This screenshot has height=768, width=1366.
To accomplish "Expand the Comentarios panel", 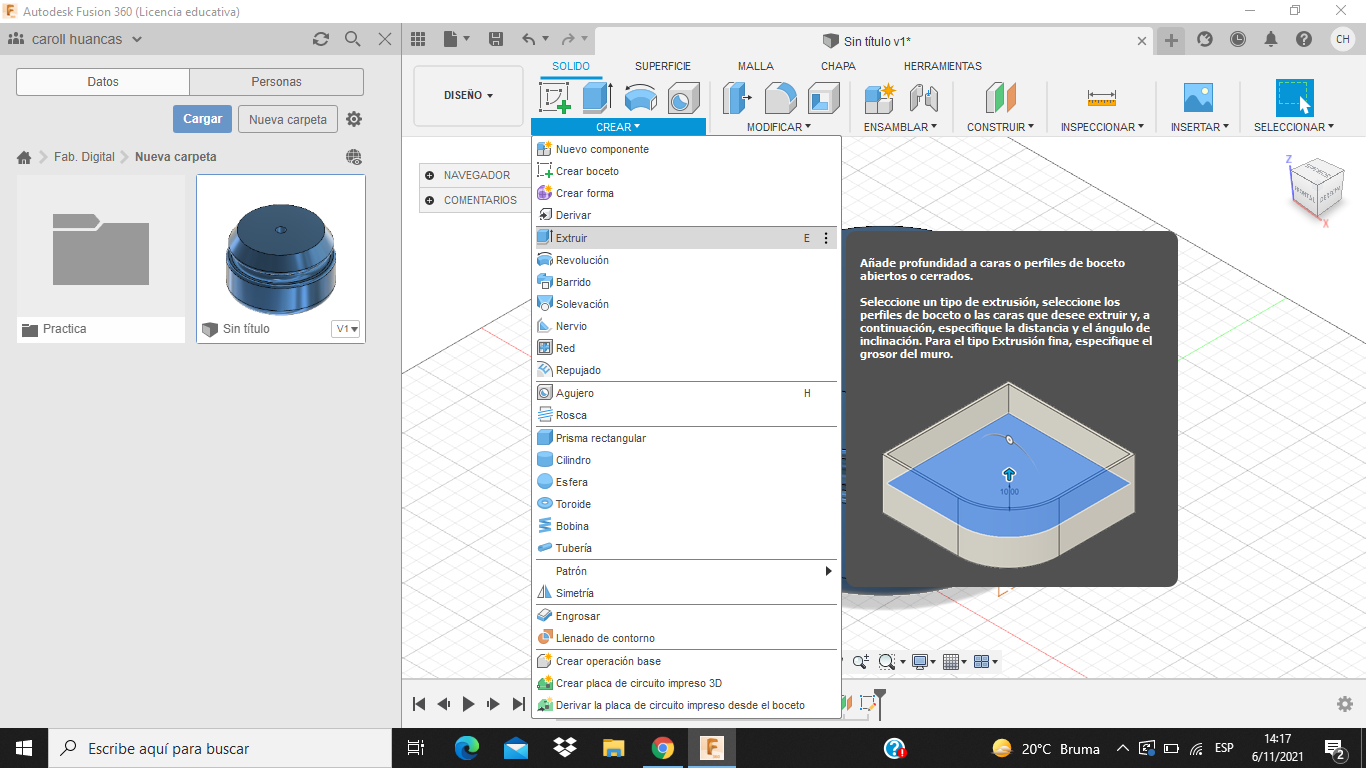I will tap(430, 200).
